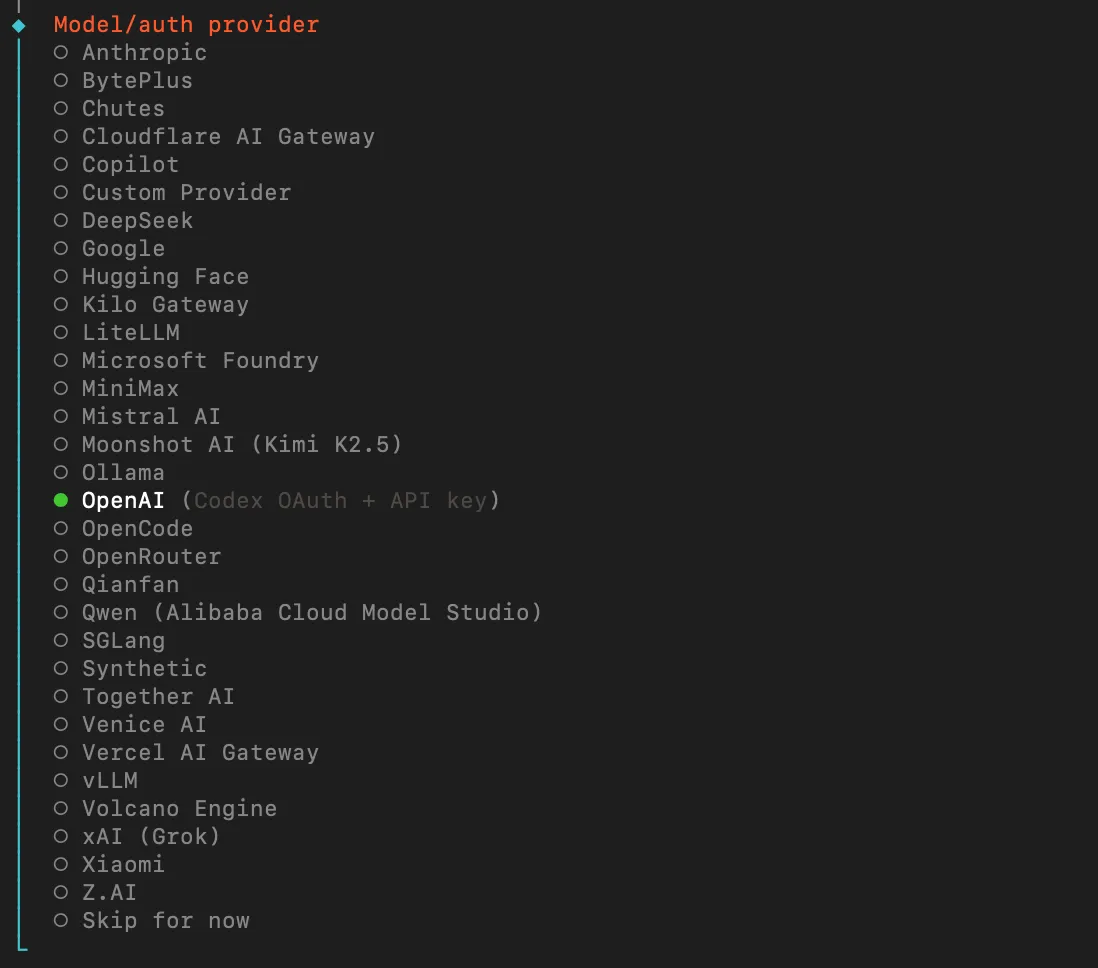Screen dimensions: 1098x968
Task: Choose Custom Provider option
Action: click(186, 193)
